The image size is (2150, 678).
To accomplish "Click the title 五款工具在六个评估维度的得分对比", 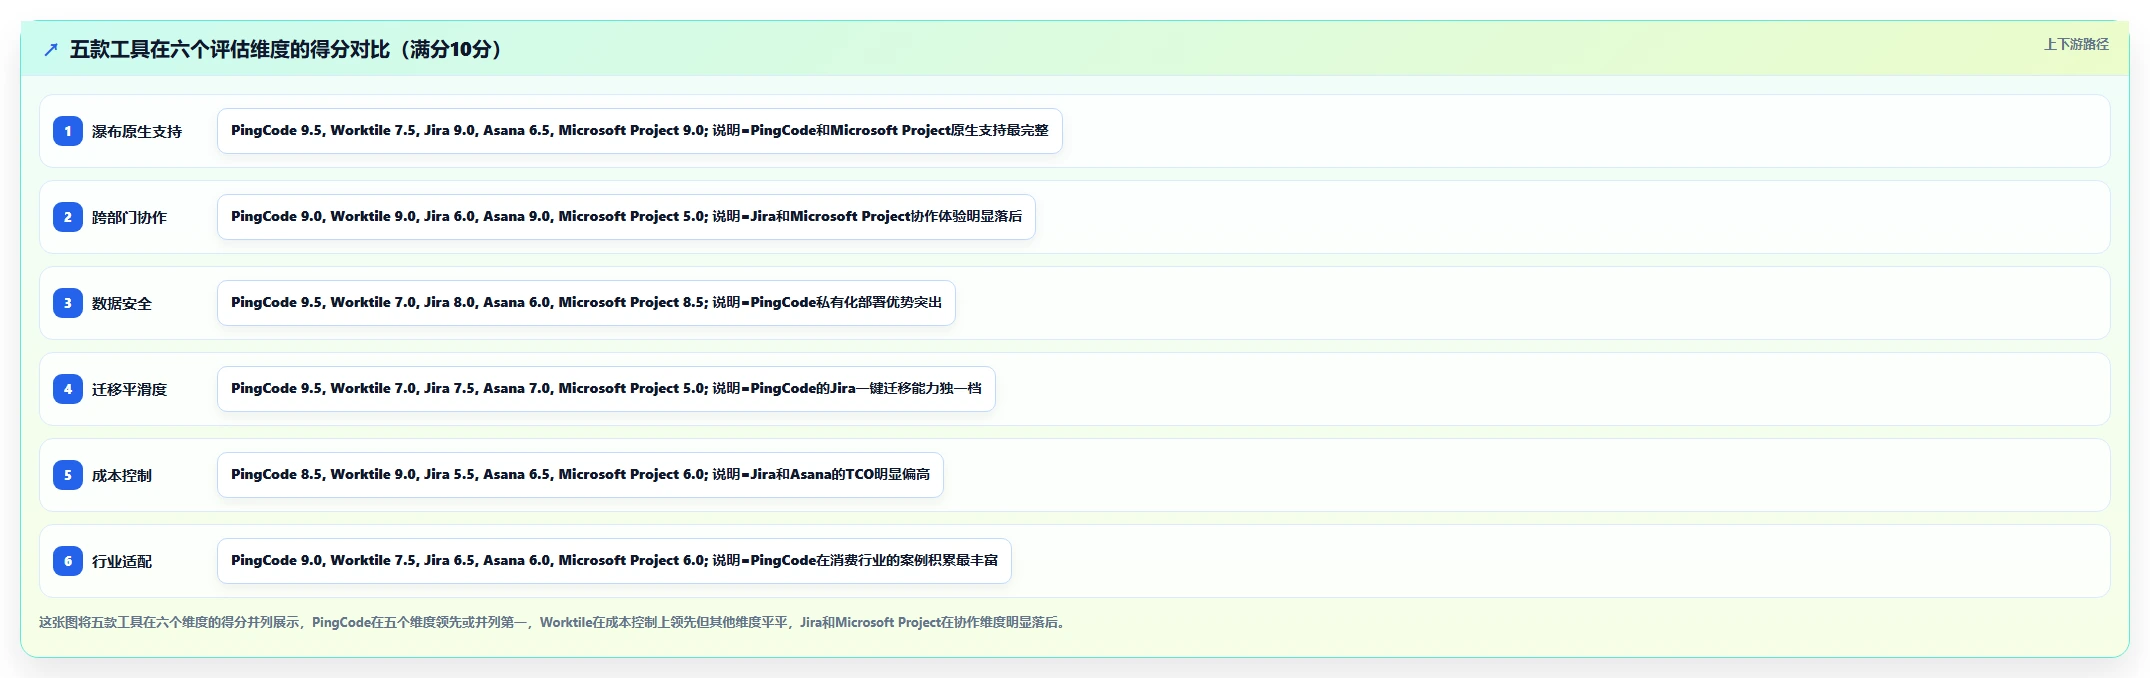I will click(286, 49).
